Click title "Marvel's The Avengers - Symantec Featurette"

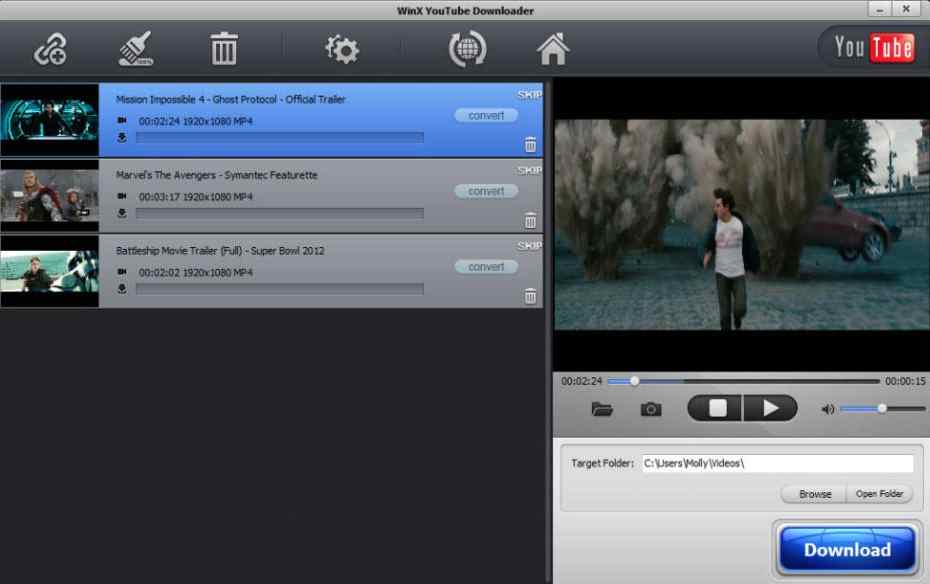tap(216, 175)
